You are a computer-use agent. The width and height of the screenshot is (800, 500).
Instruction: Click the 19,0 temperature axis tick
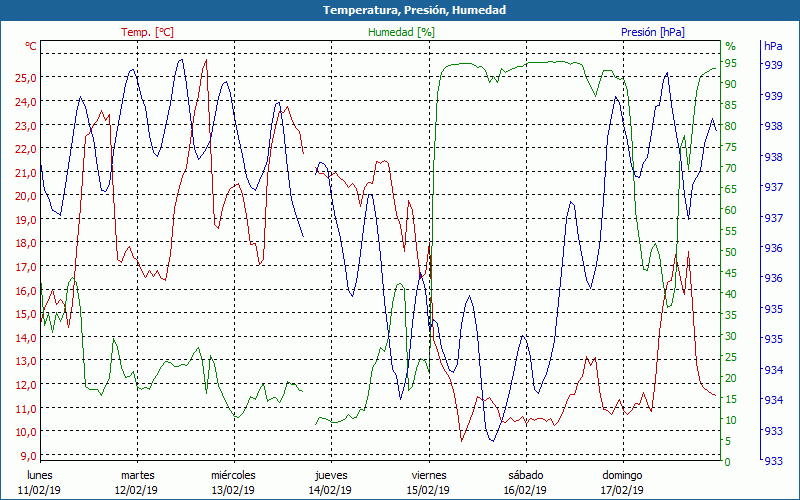27,219
